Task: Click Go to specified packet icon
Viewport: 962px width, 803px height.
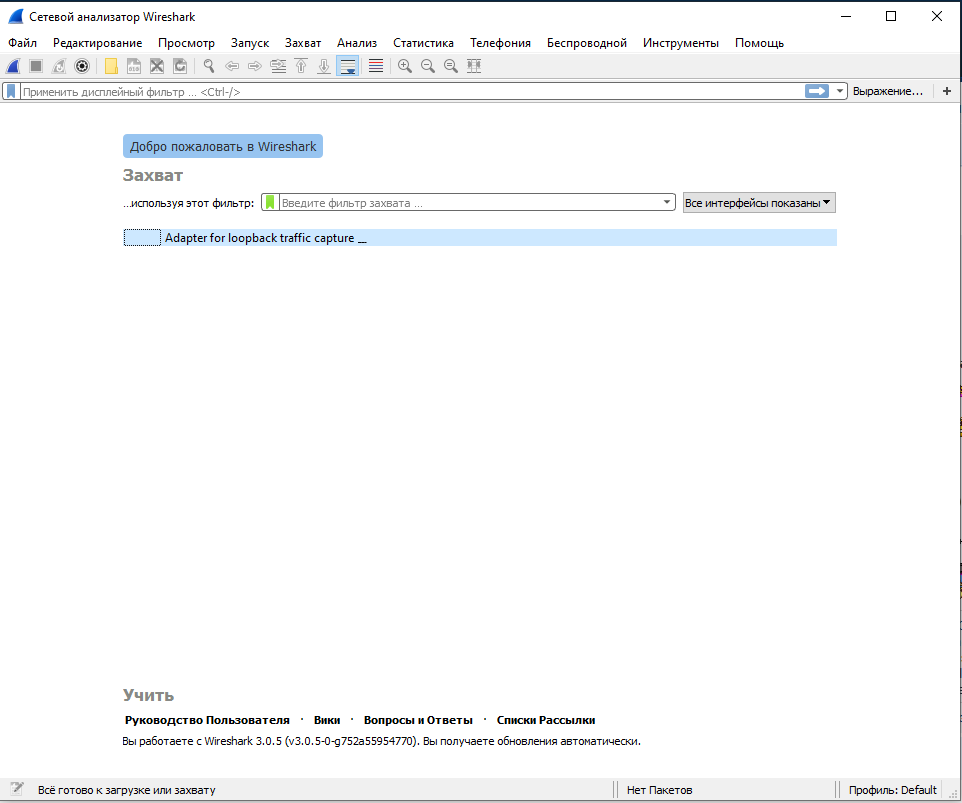Action: [x=278, y=66]
